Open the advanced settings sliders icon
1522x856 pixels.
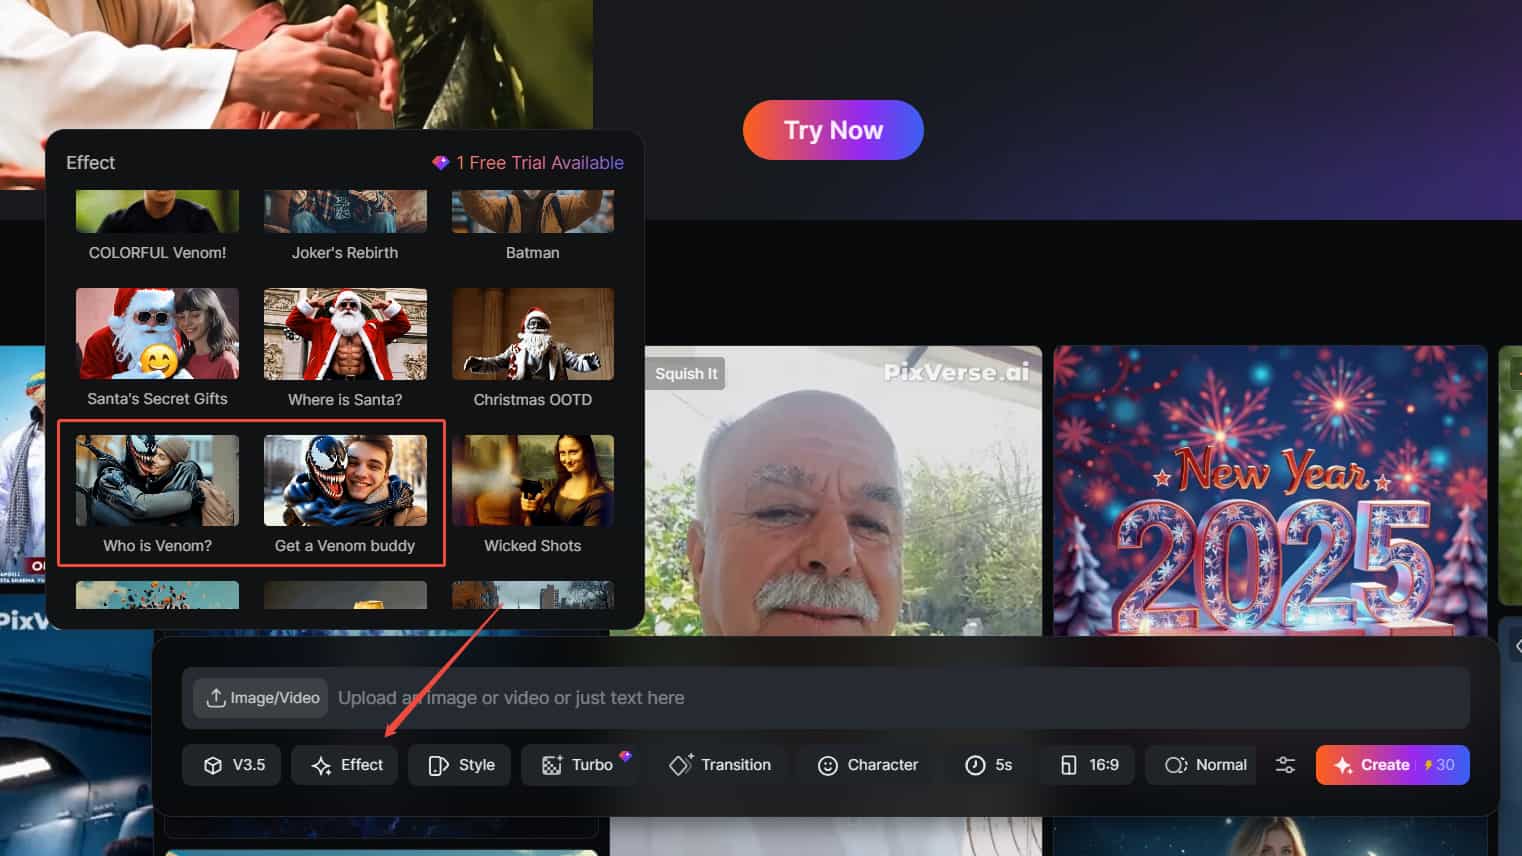1285,765
